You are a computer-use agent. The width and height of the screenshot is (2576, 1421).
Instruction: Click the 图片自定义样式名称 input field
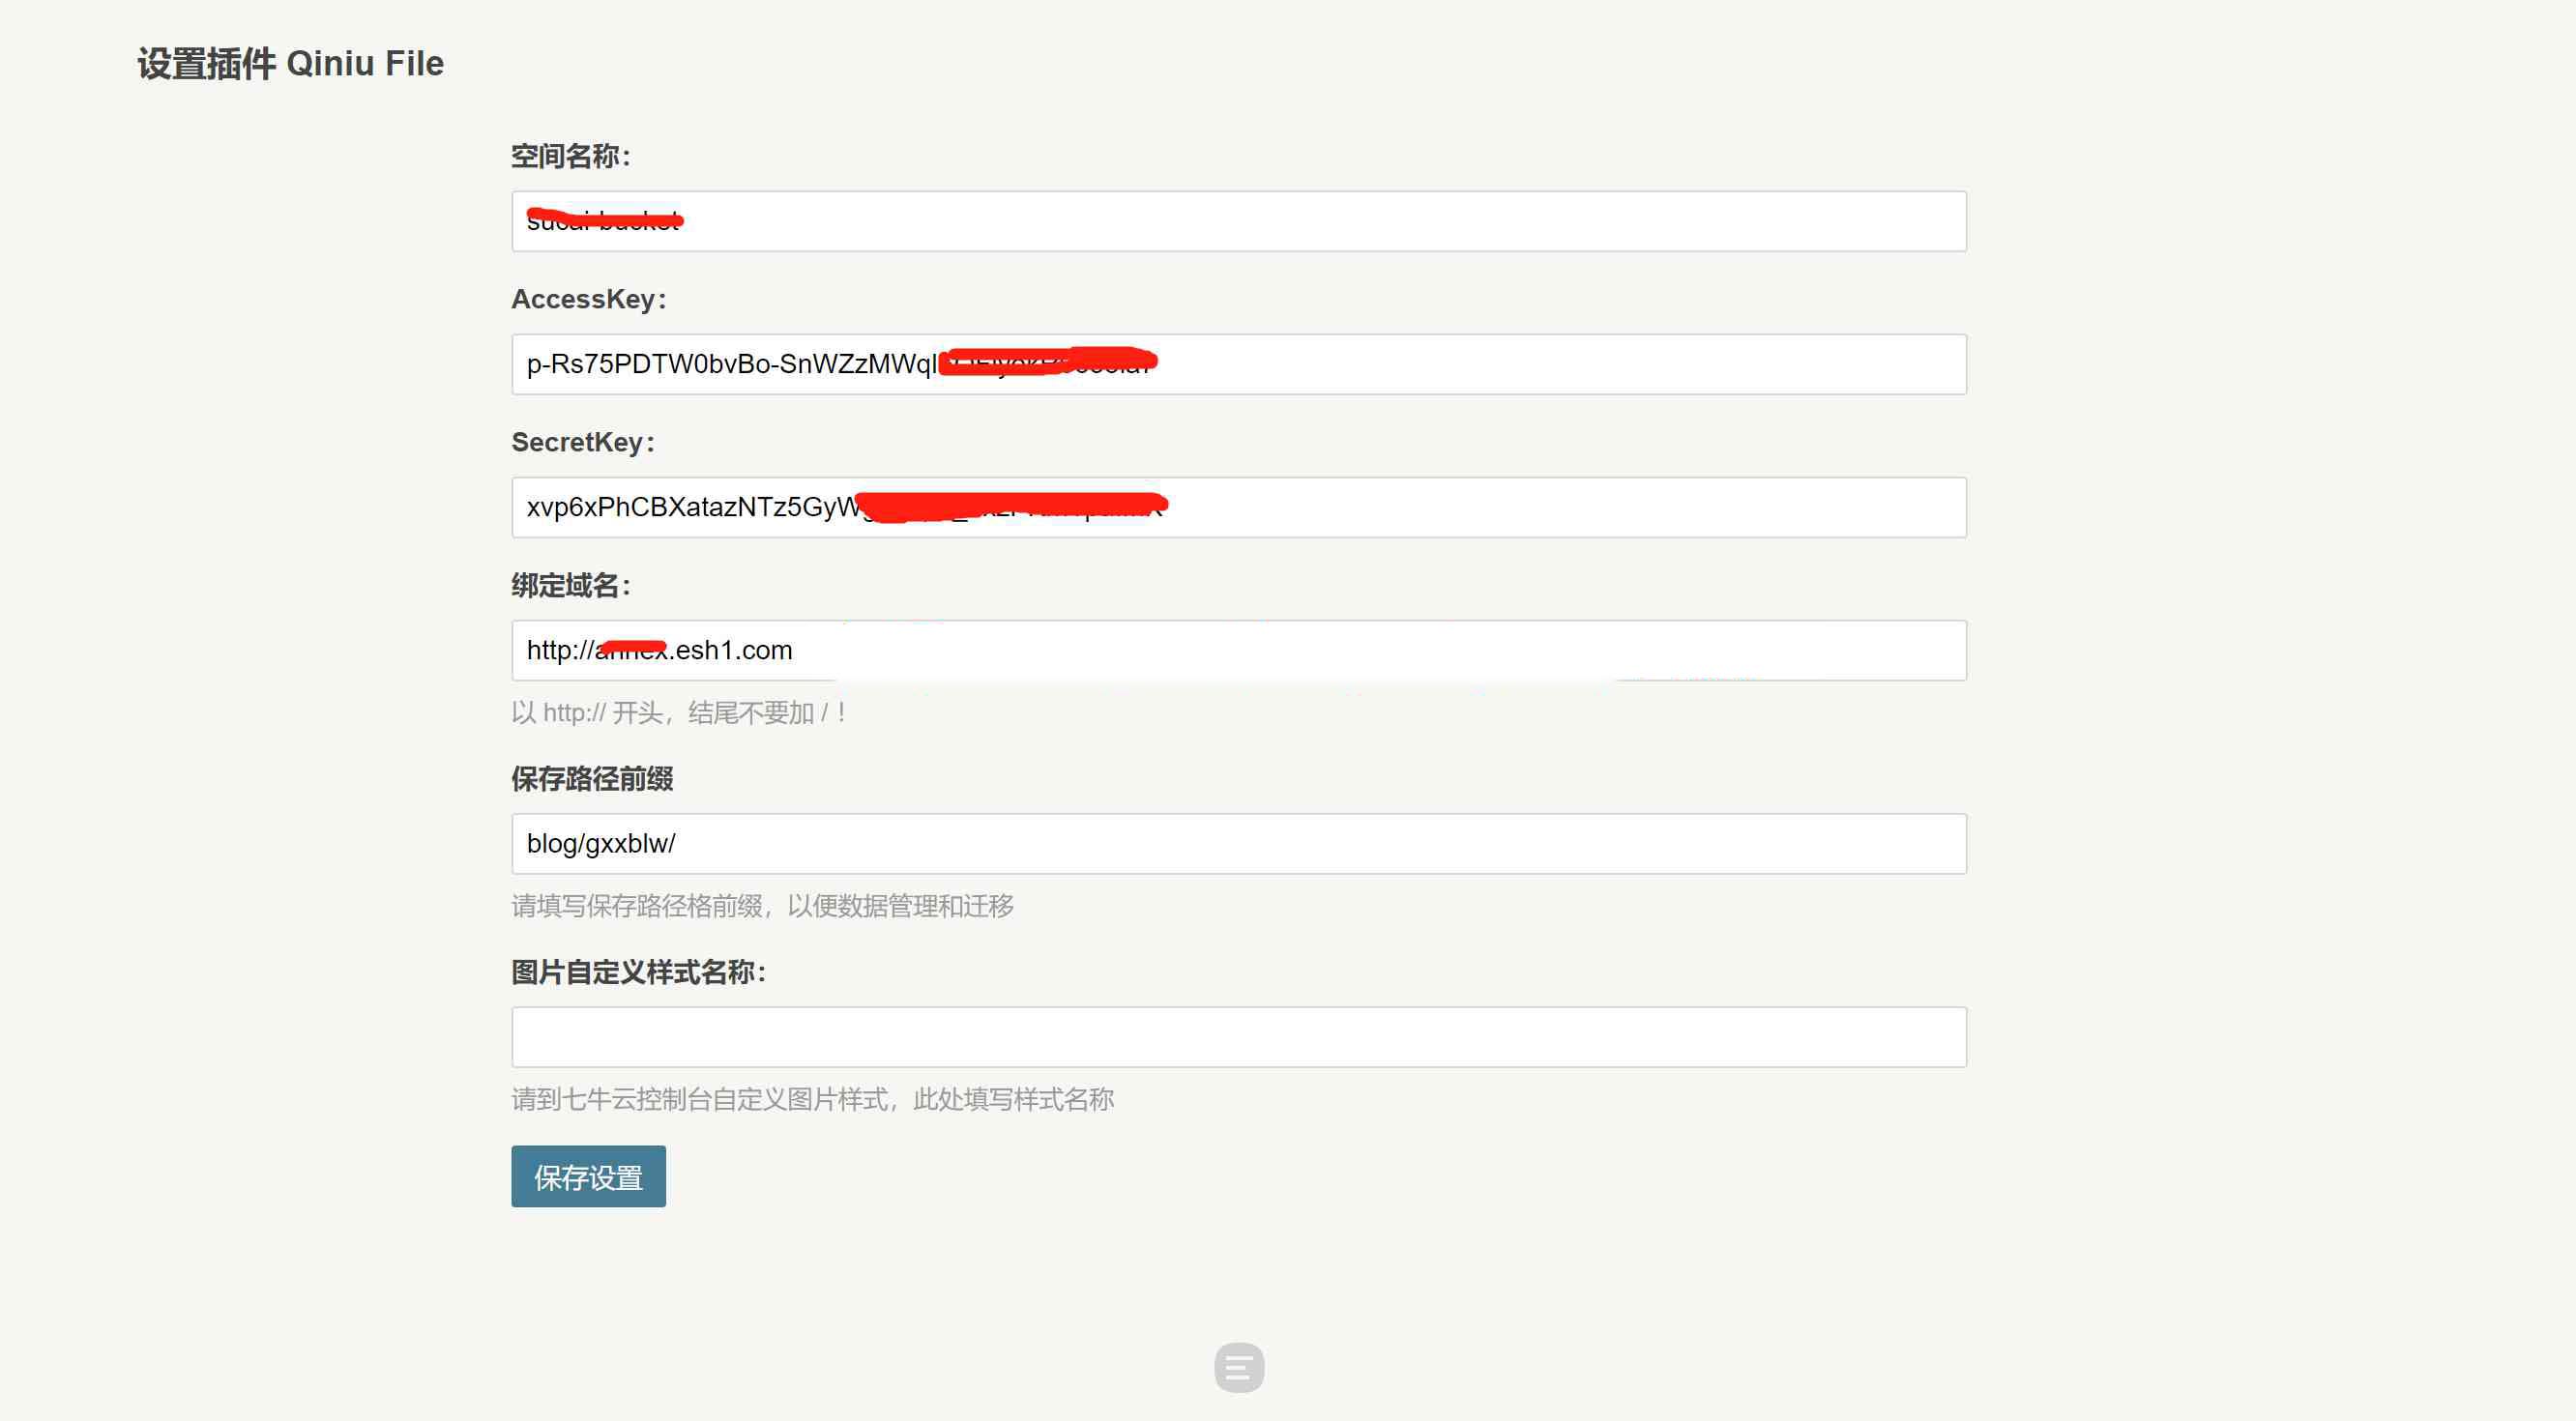[x=1238, y=1034]
